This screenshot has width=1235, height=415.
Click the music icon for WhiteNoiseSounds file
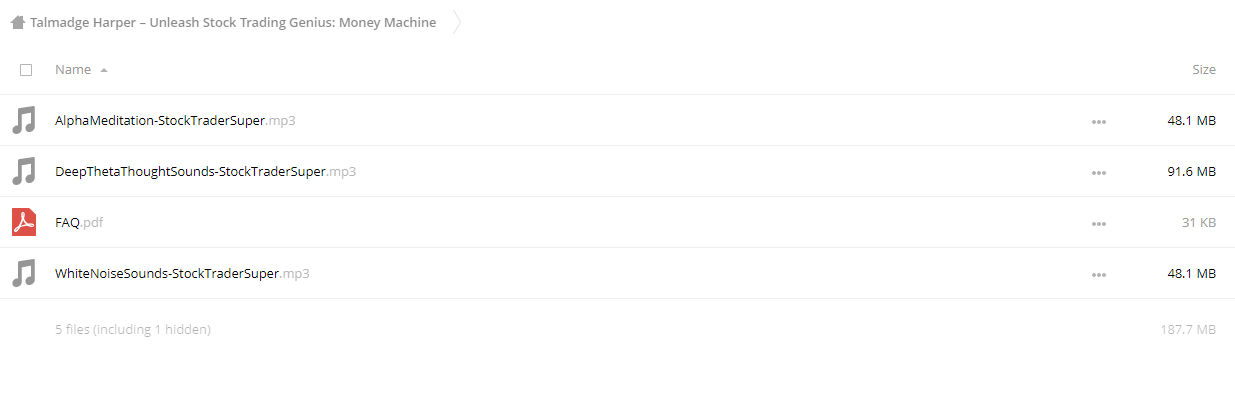pyautogui.click(x=24, y=273)
